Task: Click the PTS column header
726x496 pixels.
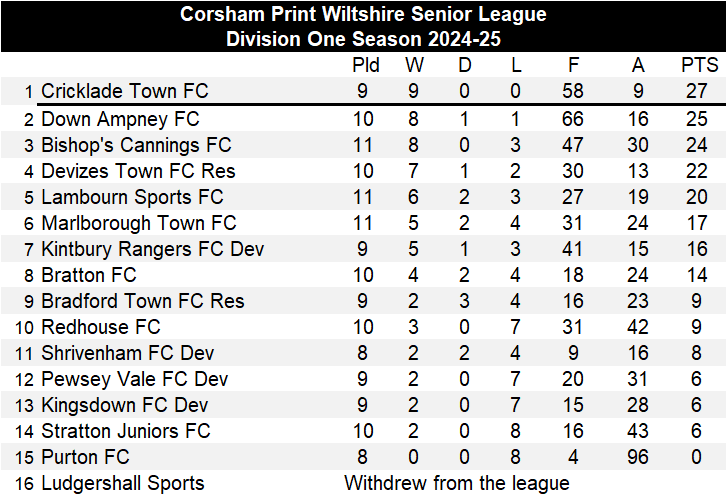Action: (x=699, y=65)
